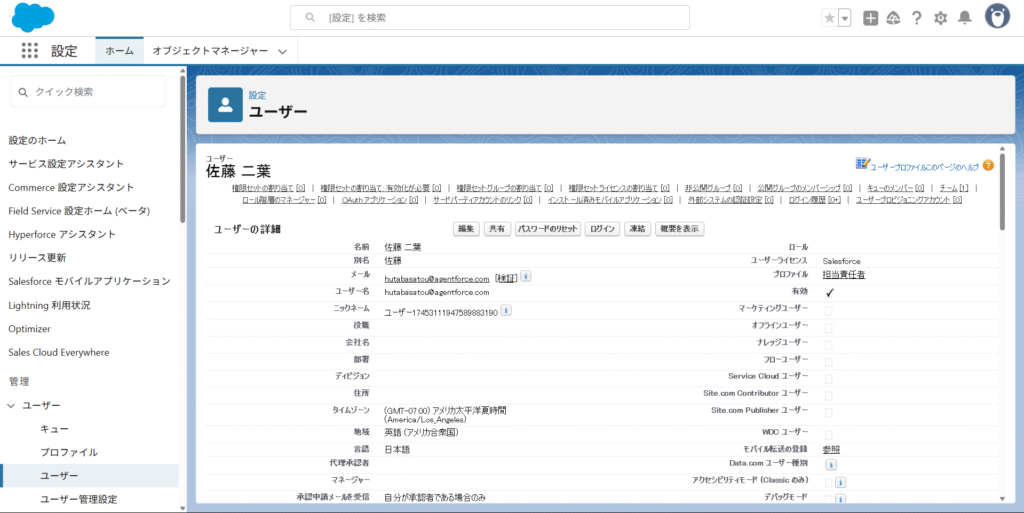Screen dimensions: 1024x513
Task: Open the オブジェクトマネージャー tab
Action: click(210, 51)
